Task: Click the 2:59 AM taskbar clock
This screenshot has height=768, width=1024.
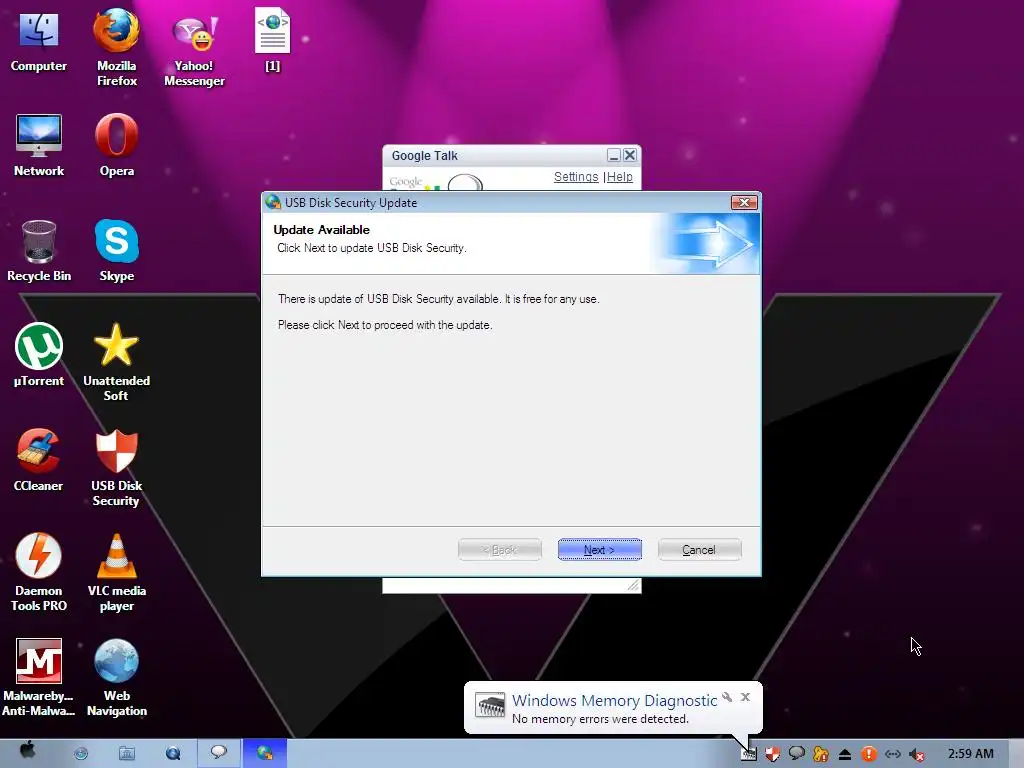Action: pos(970,754)
